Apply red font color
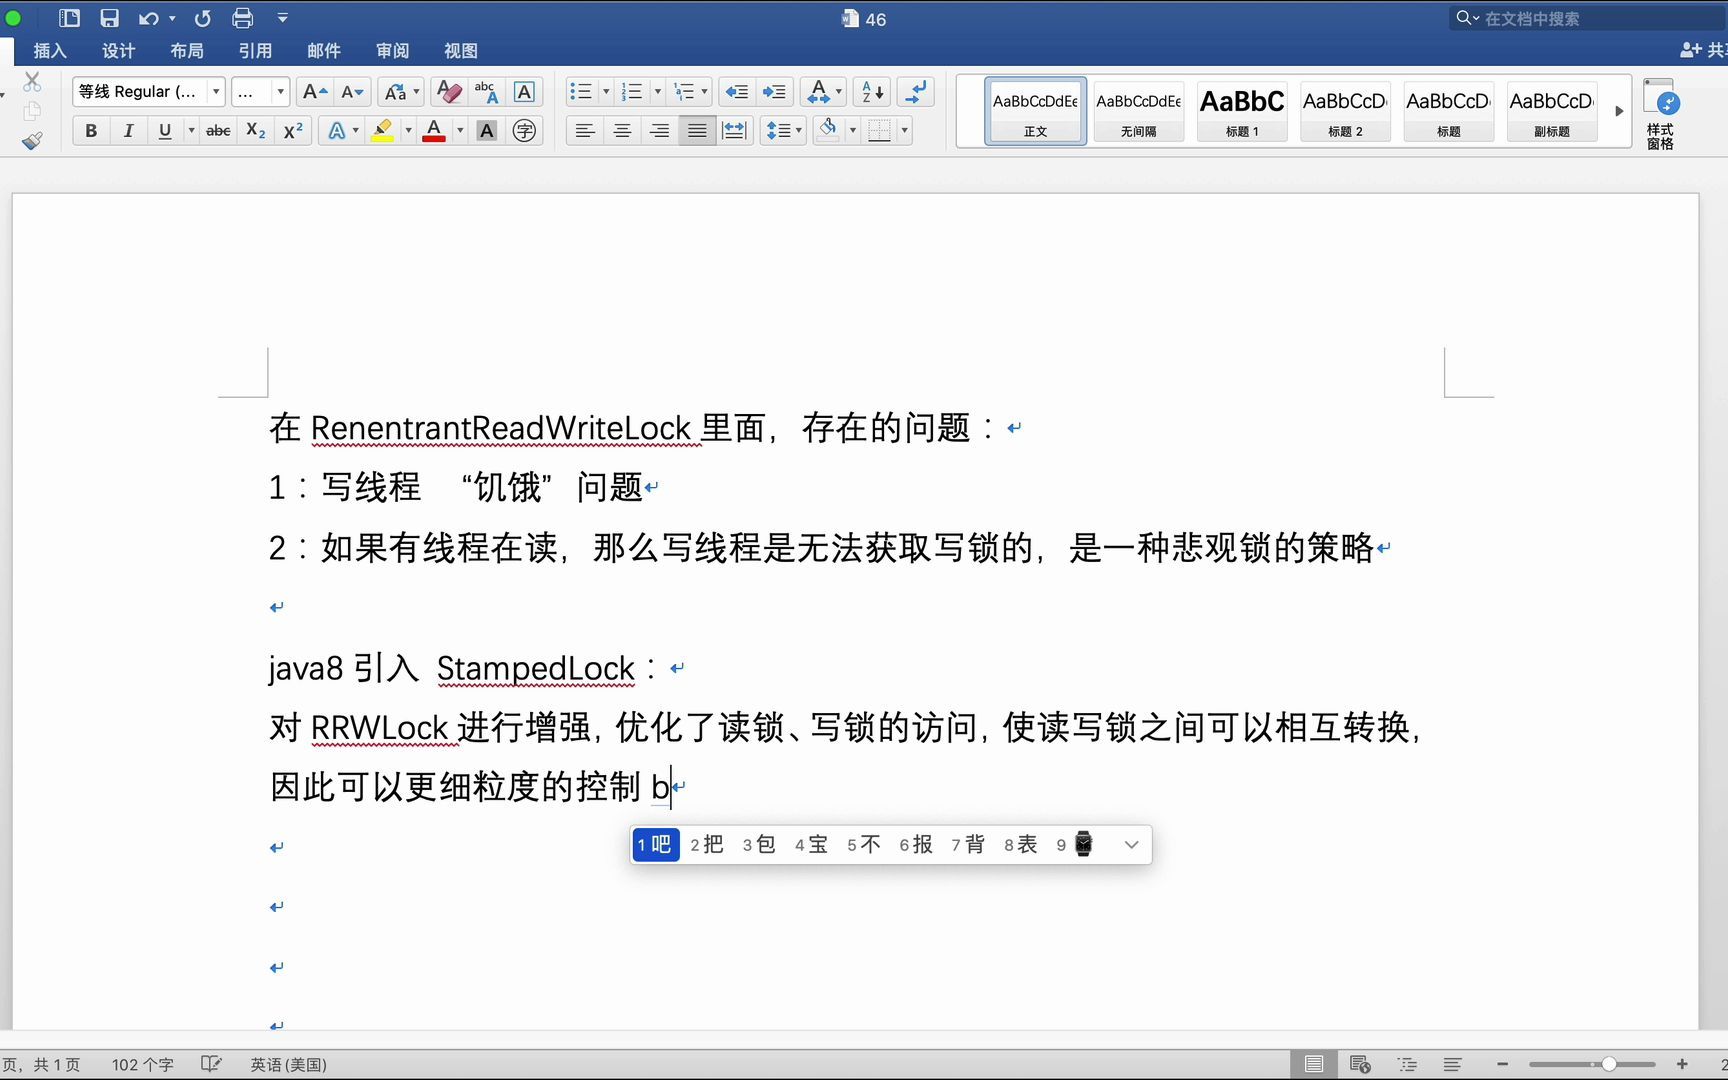This screenshot has height=1080, width=1728. pos(434,131)
